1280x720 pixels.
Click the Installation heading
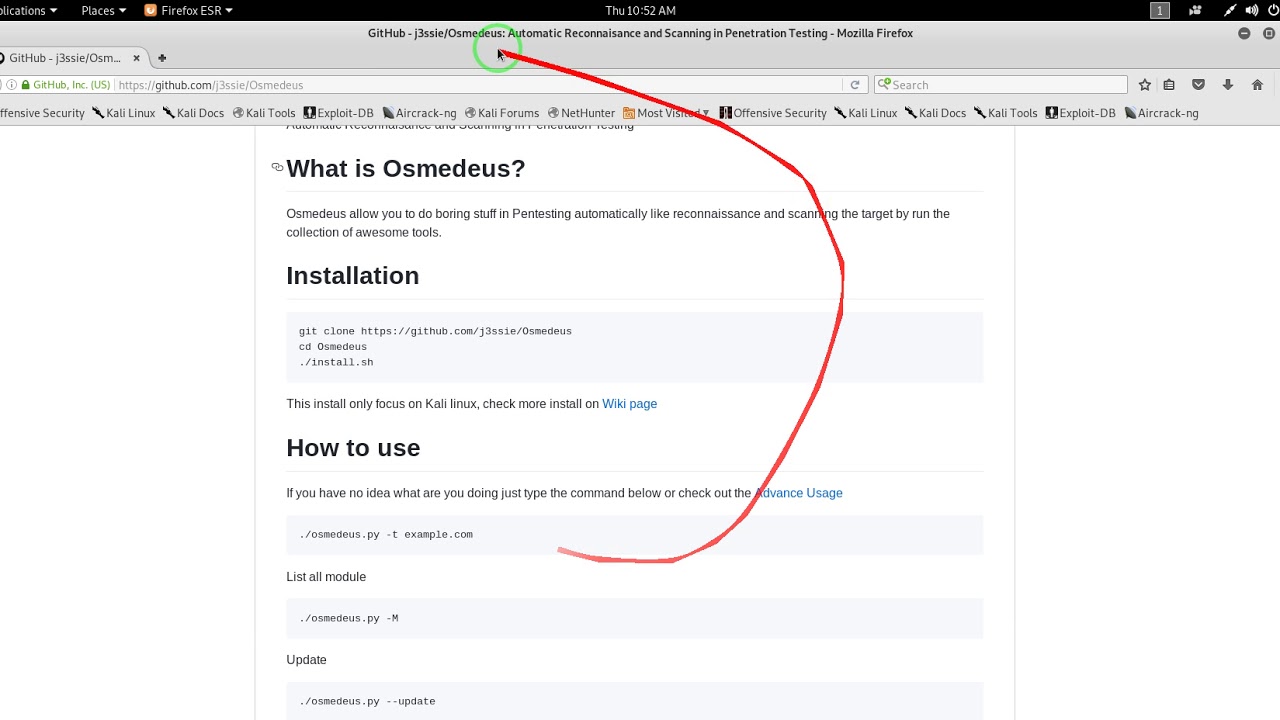(352, 276)
